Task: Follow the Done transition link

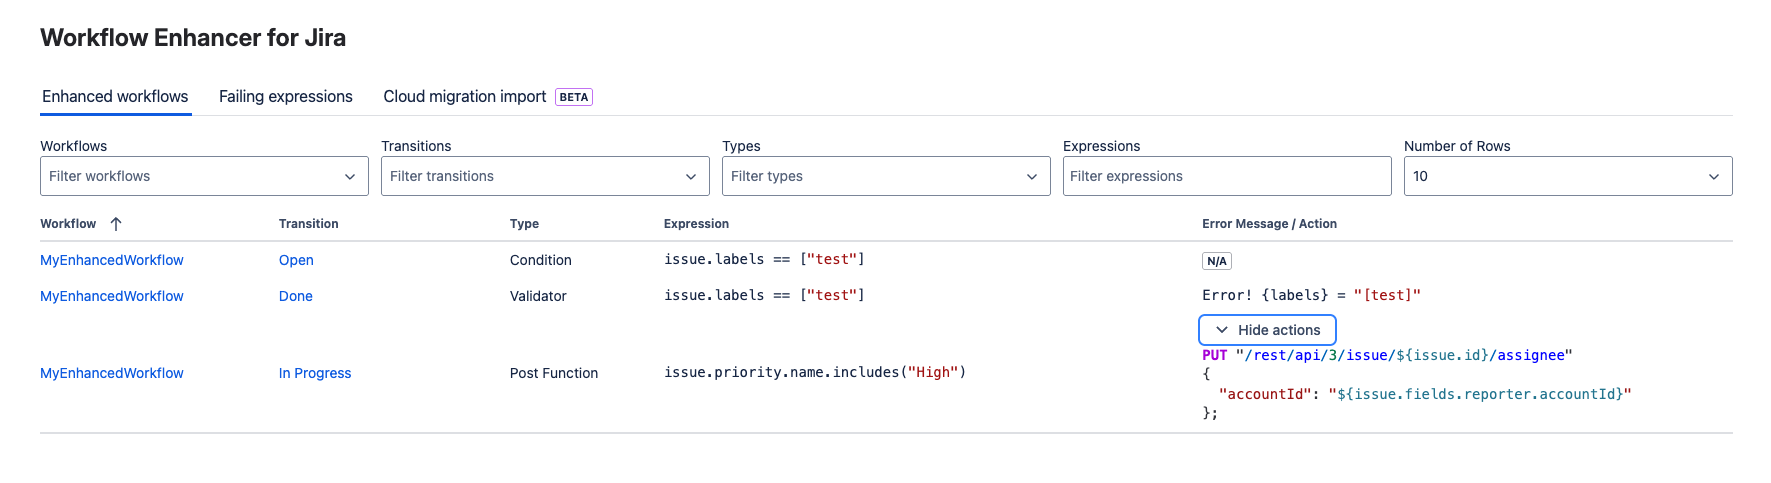Action: click(x=296, y=296)
